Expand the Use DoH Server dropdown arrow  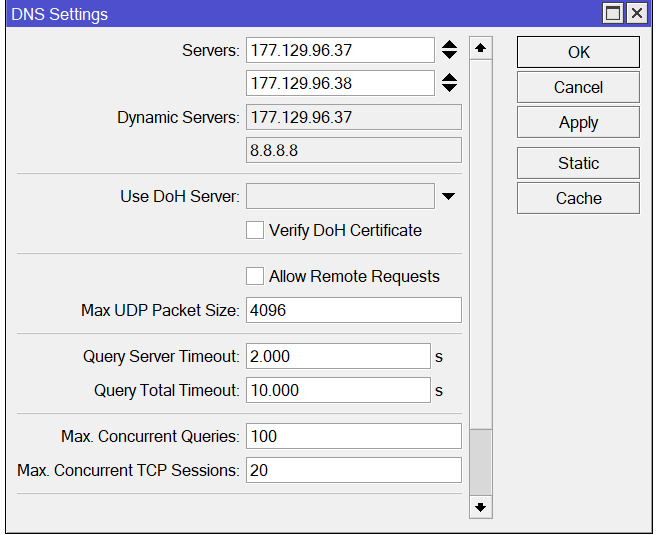[448, 196]
